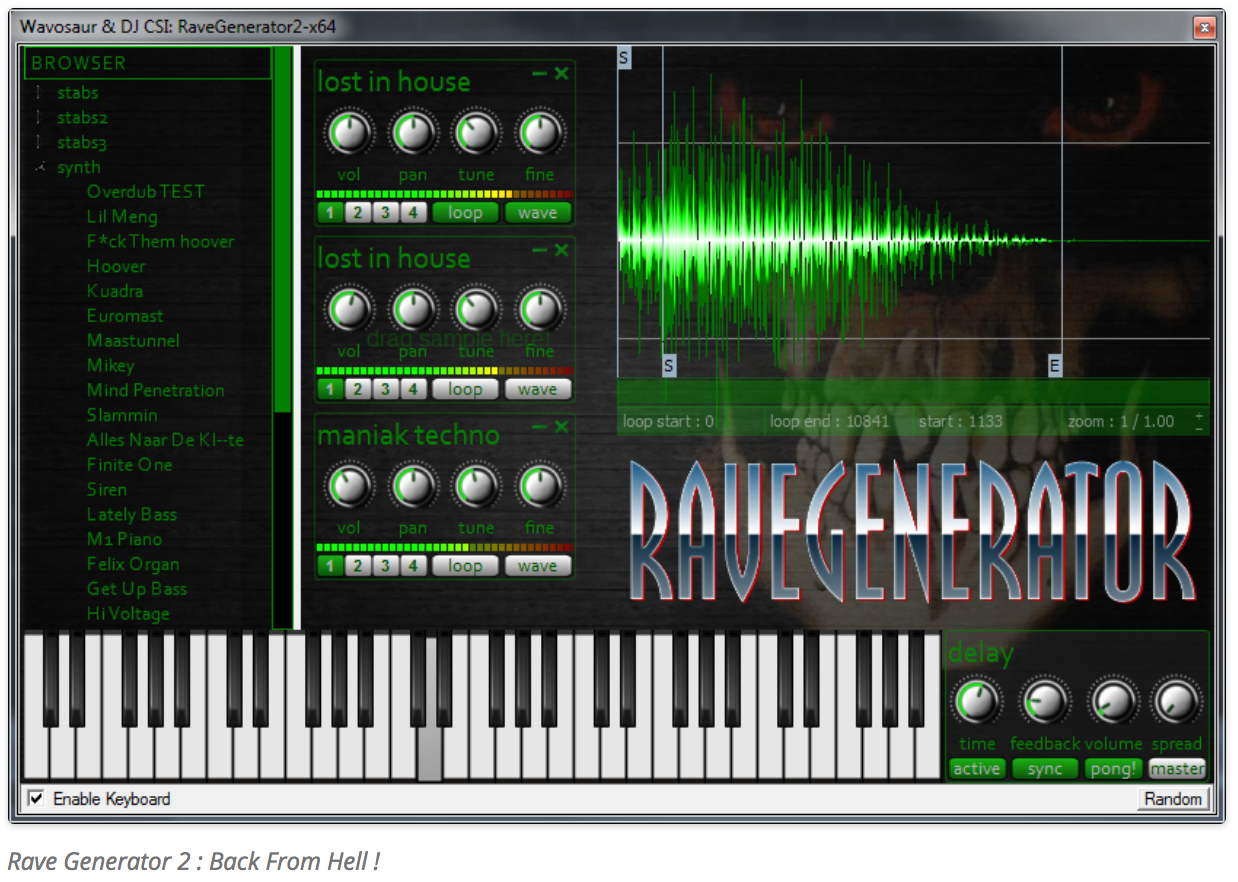The image size is (1238, 882).
Task: Load the Felix Organ preset
Action: (133, 564)
